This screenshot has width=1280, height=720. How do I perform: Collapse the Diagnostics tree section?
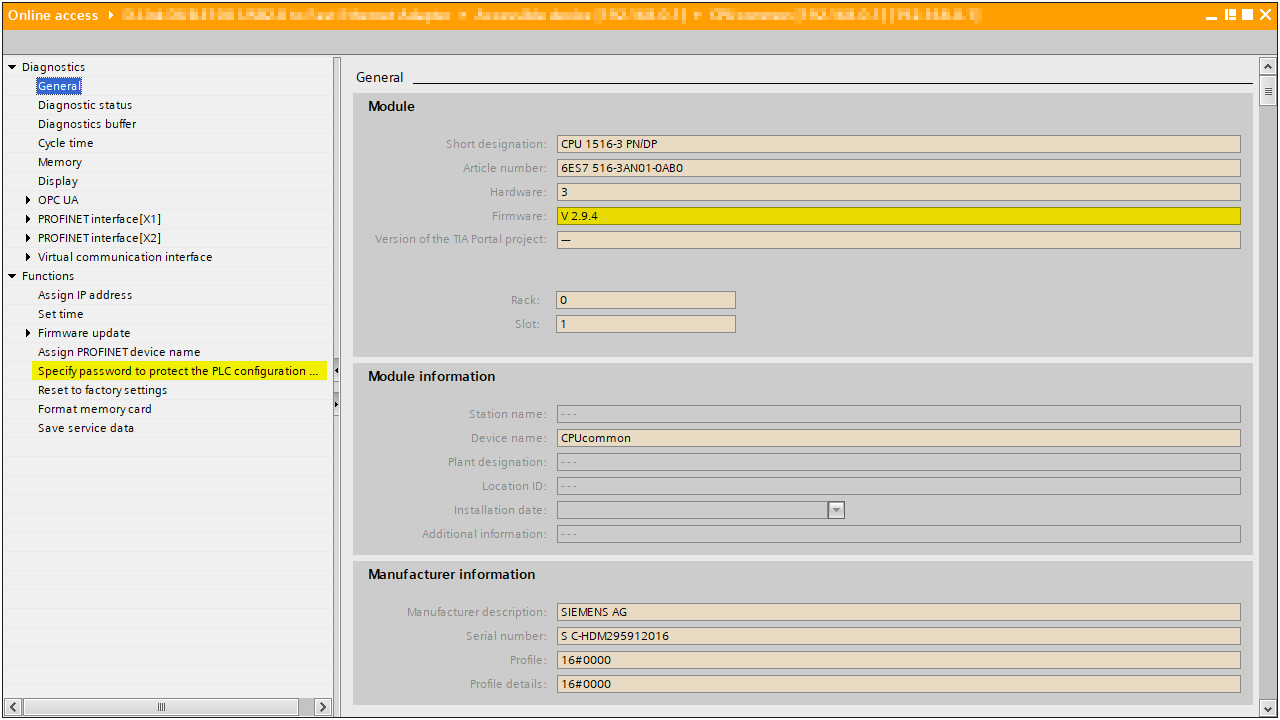point(12,67)
